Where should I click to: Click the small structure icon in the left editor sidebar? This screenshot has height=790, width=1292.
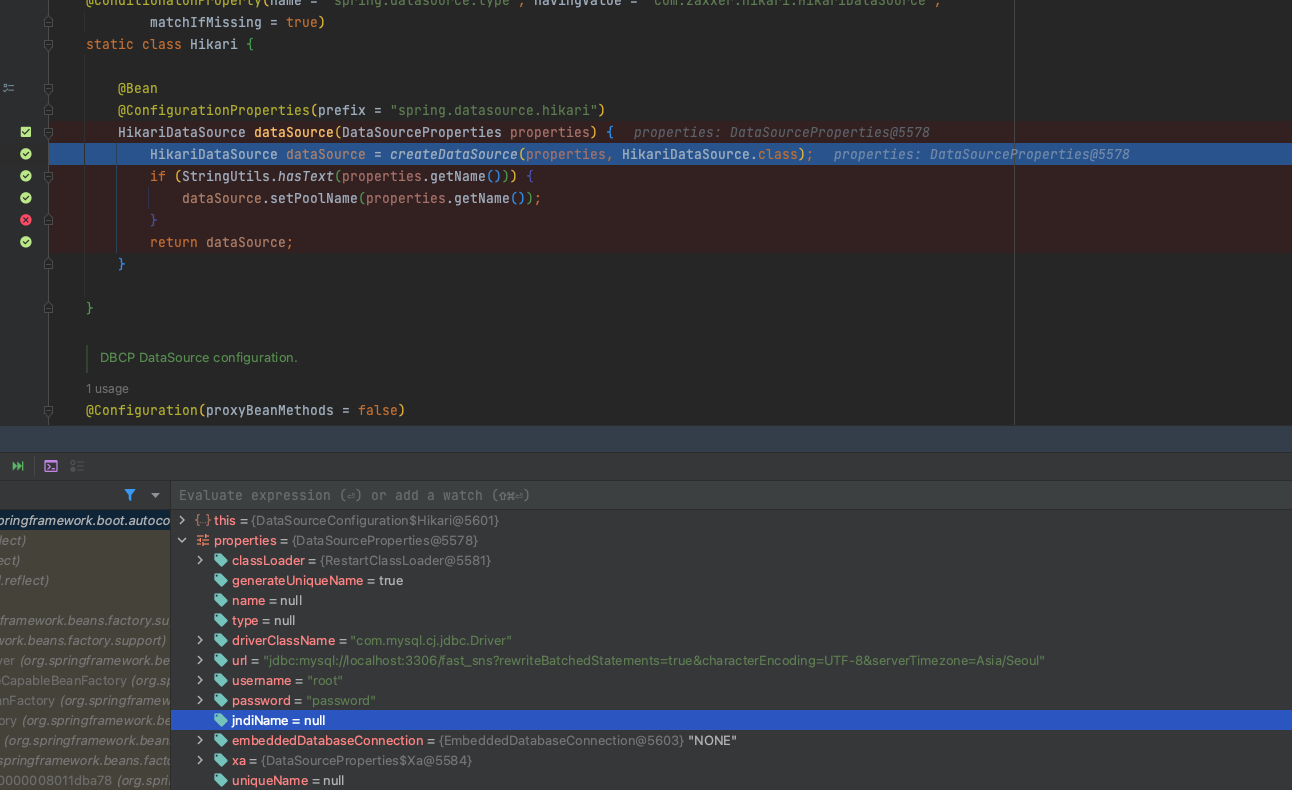coord(9,87)
